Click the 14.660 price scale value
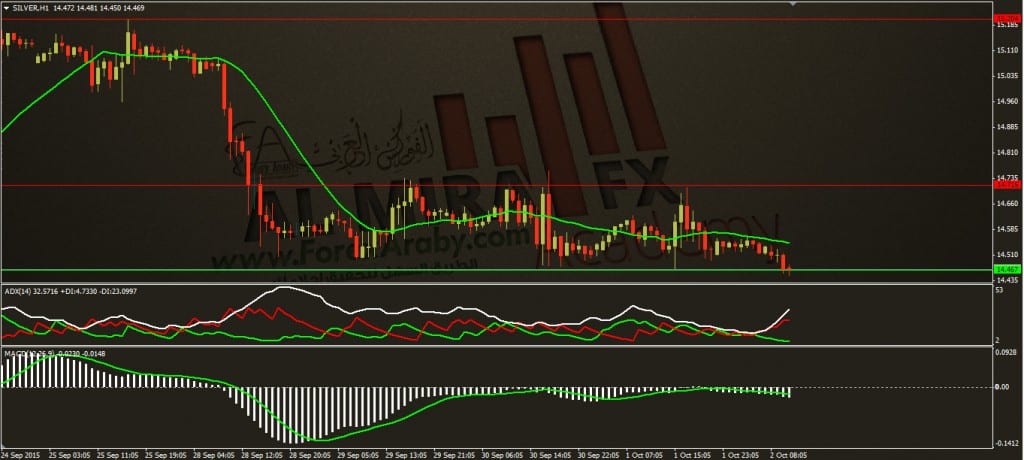1024x460 pixels. click(x=1008, y=203)
